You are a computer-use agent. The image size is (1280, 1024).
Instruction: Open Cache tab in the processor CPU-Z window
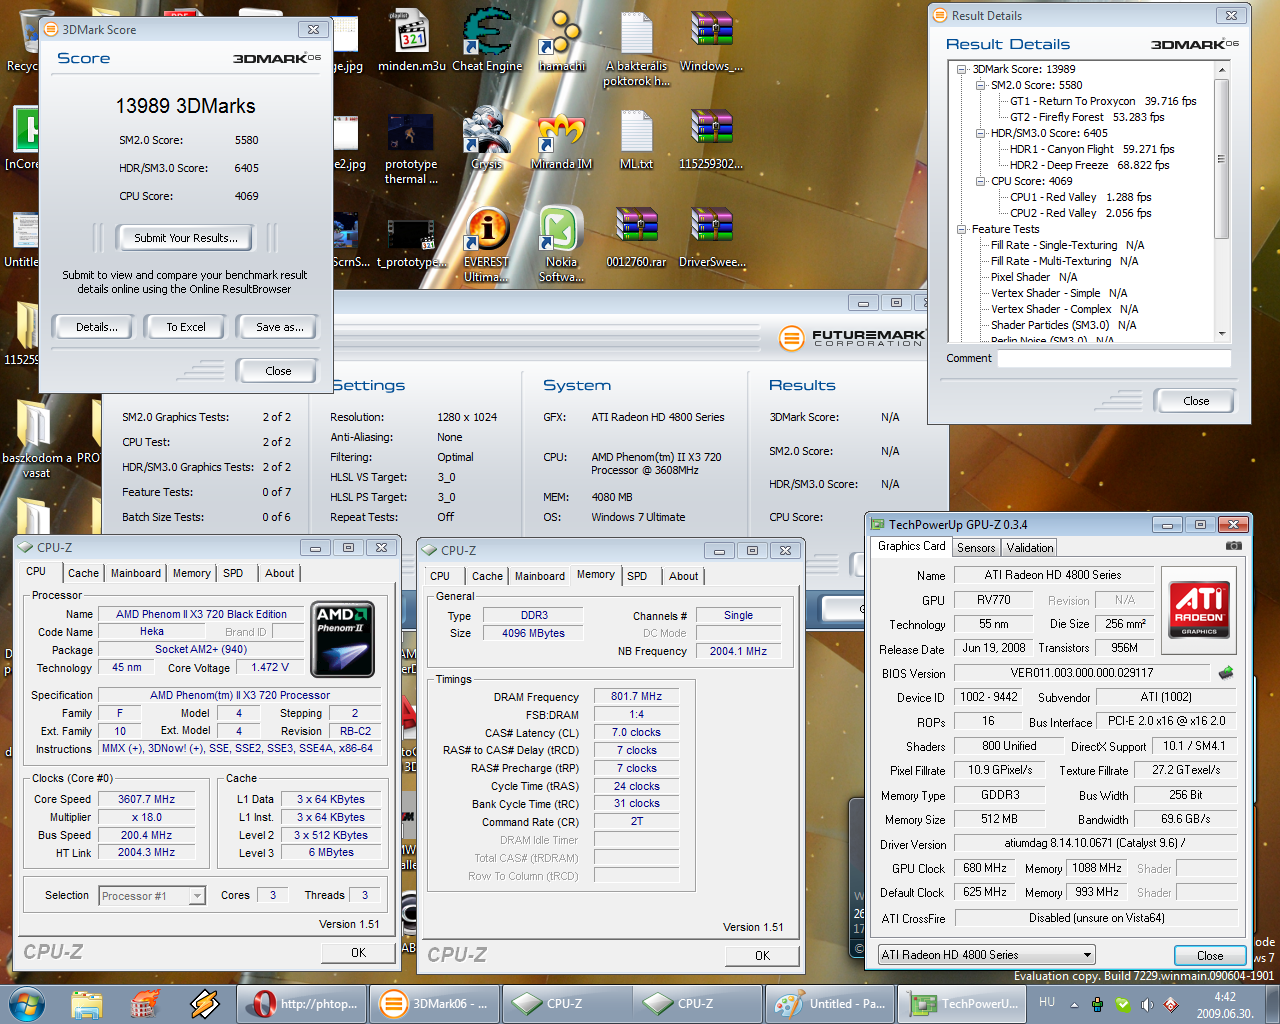83,573
